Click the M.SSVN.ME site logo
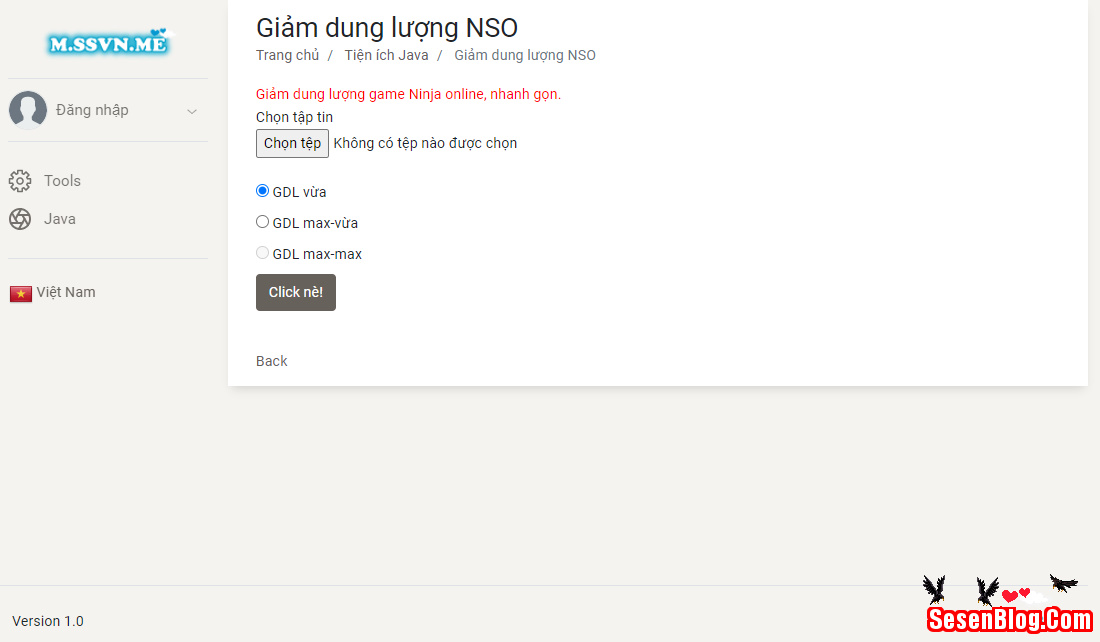 point(108,42)
